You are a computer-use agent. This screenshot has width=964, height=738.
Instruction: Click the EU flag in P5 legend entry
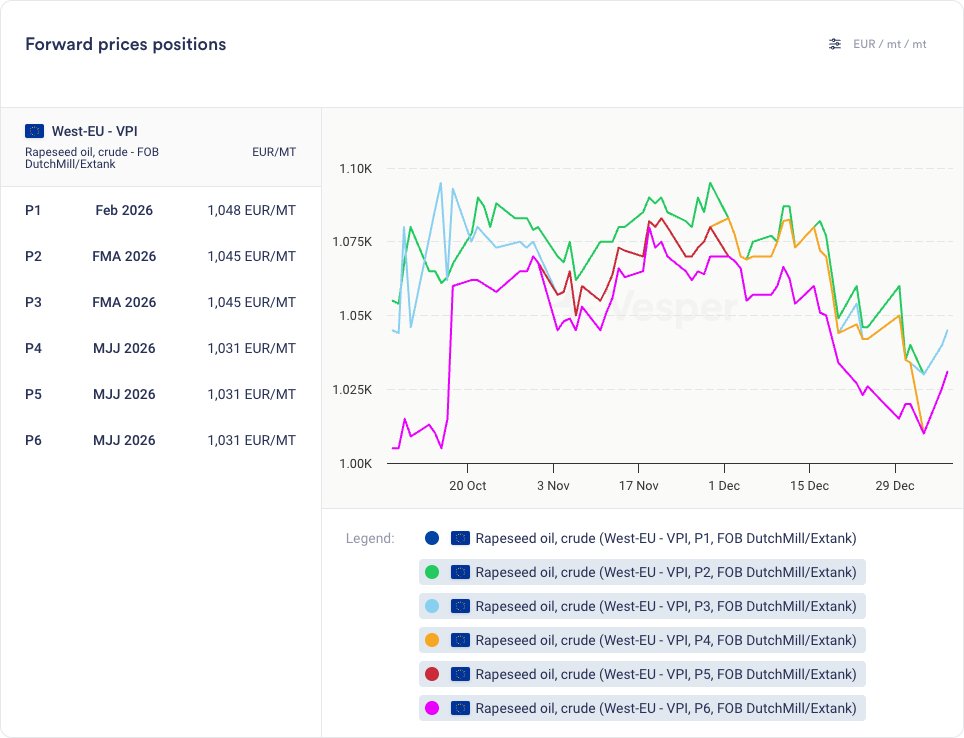coord(460,674)
